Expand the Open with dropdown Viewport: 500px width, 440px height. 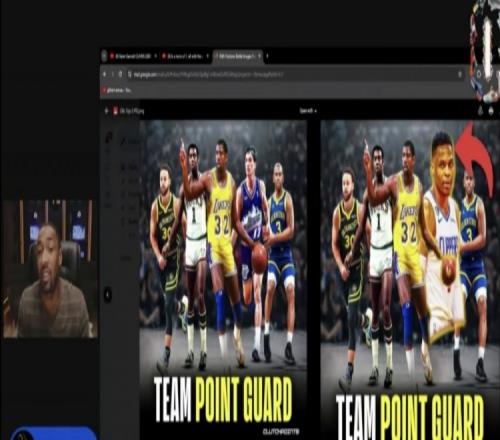tap(308, 111)
